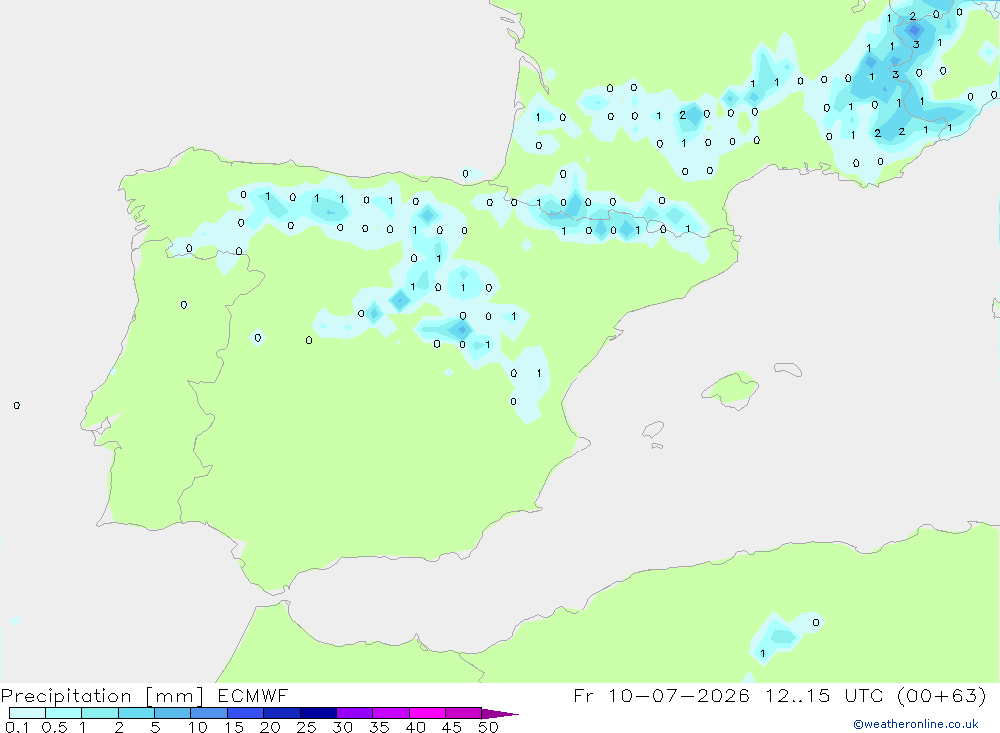Click the '0.1' legend scale label
Screen dimensions: 1000x733
click(x=17, y=727)
